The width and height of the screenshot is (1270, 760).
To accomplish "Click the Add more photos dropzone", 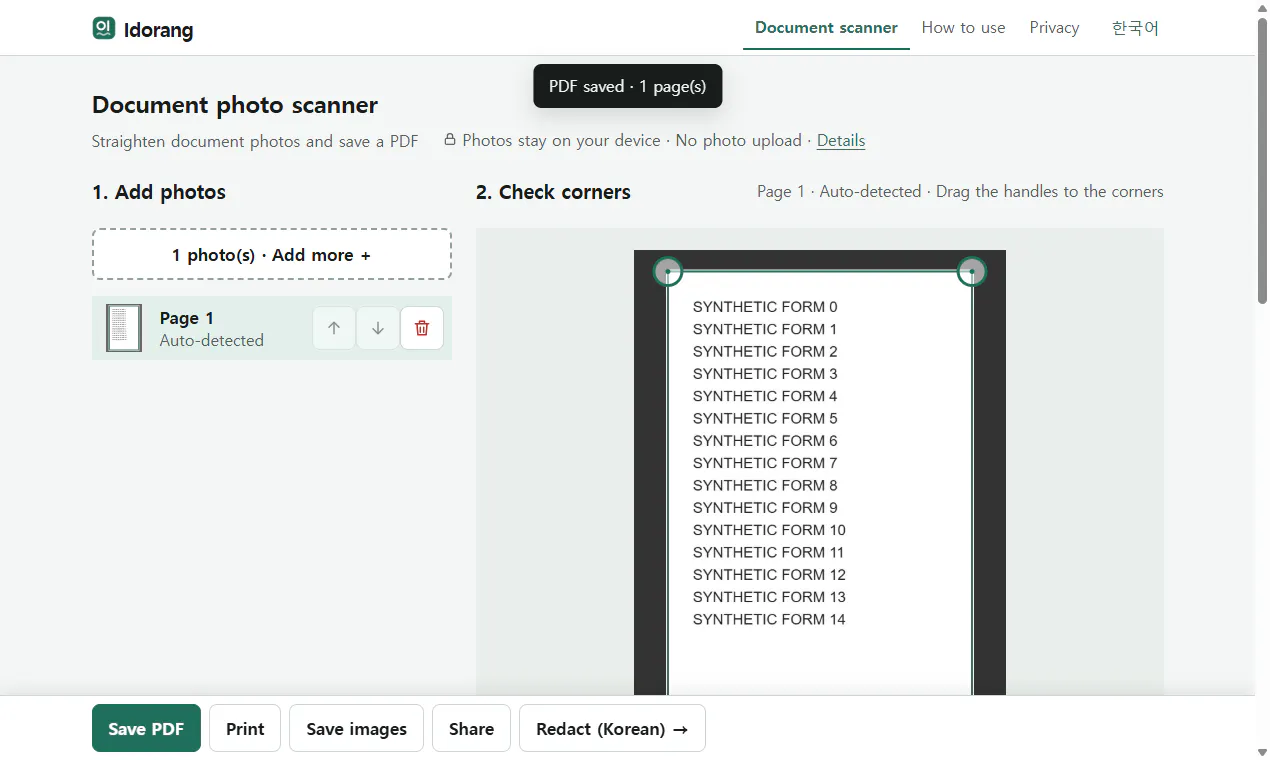I will 272,254.
